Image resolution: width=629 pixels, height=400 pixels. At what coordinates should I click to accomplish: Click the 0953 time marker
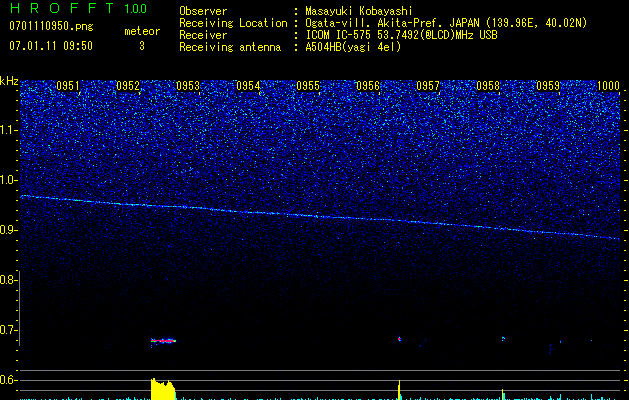pos(188,86)
